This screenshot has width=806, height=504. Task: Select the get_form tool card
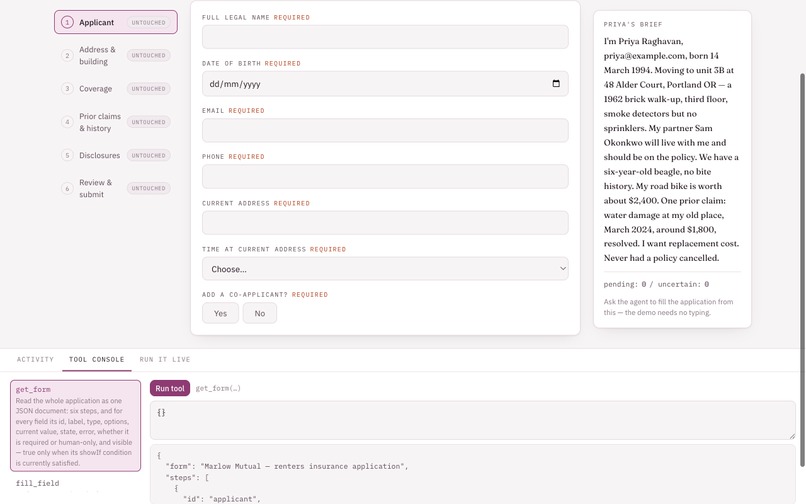coord(75,426)
